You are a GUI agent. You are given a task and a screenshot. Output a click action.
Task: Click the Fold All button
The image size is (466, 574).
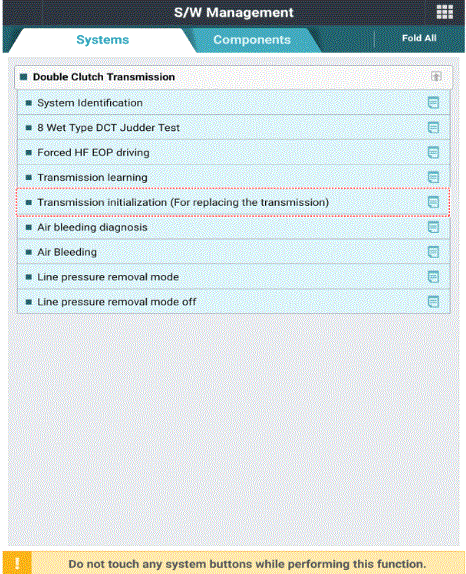pos(419,38)
